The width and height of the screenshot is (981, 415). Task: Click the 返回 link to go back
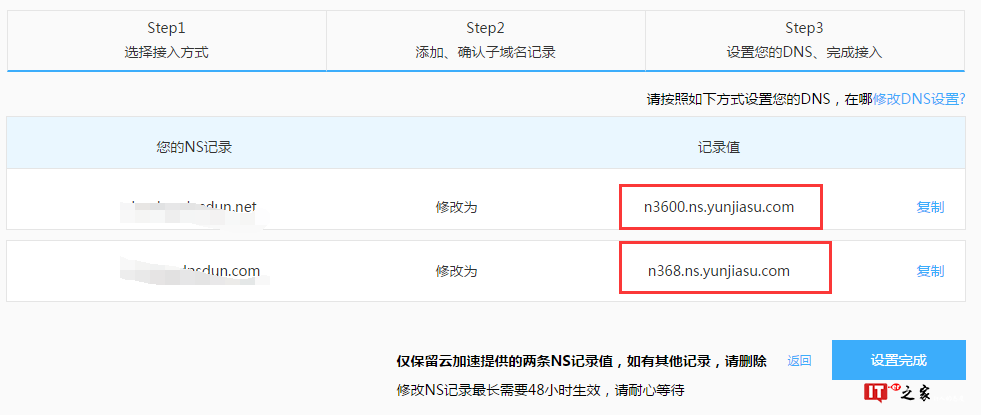799,361
